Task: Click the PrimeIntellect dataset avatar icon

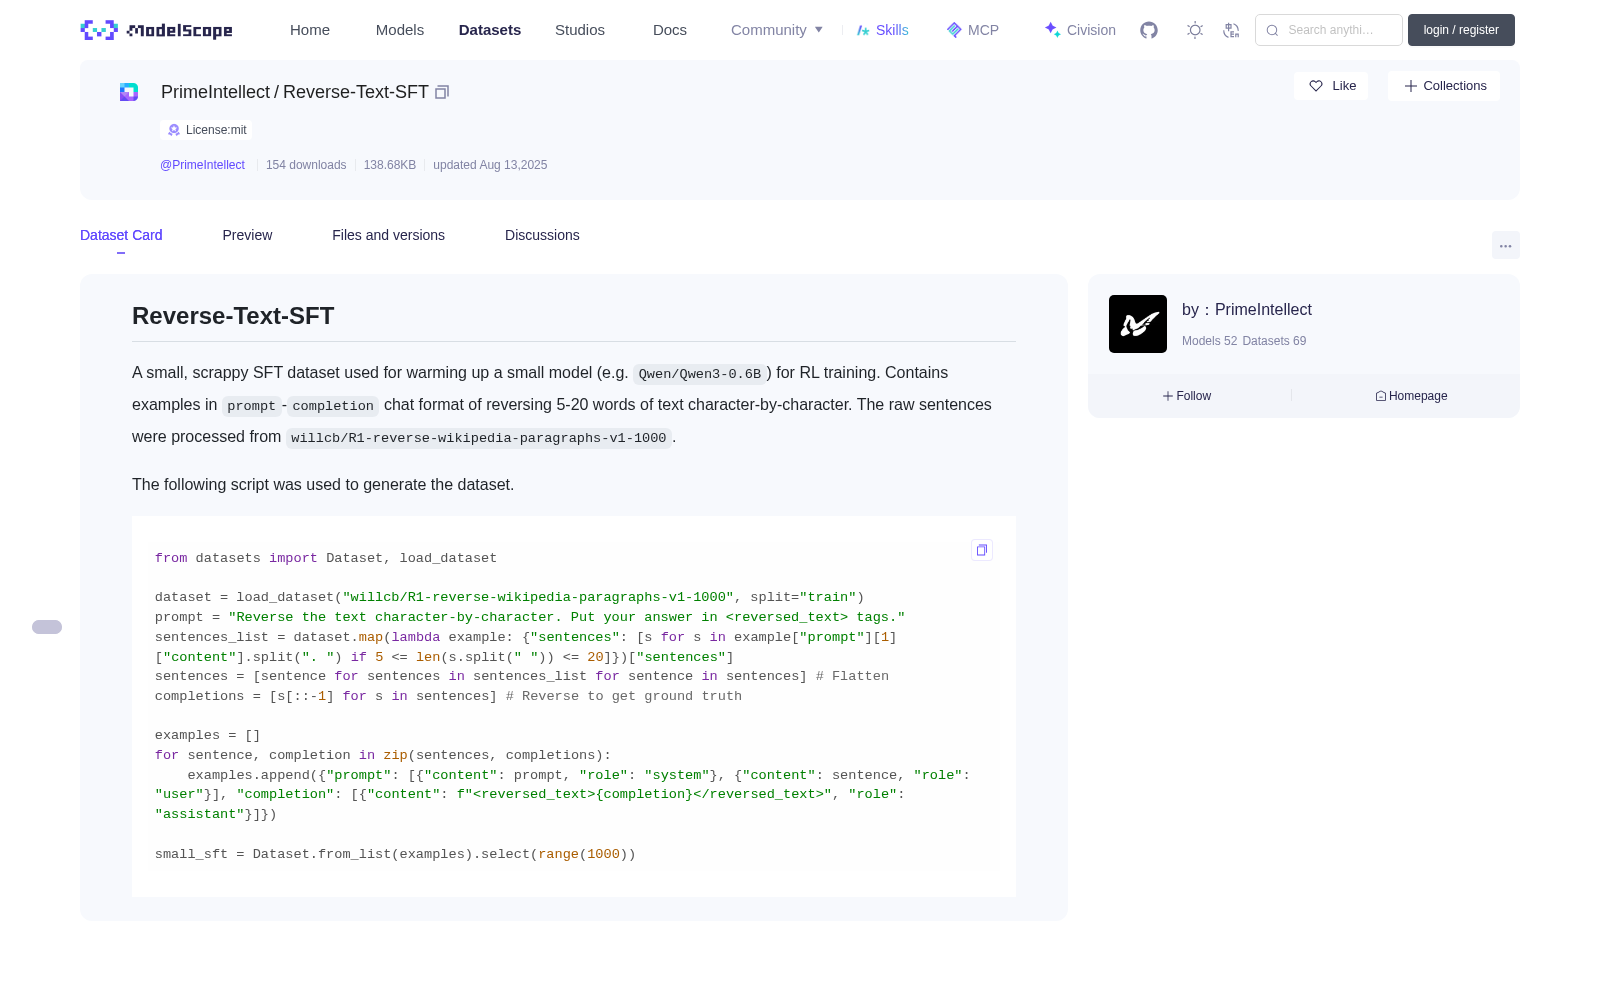Action: (x=129, y=92)
